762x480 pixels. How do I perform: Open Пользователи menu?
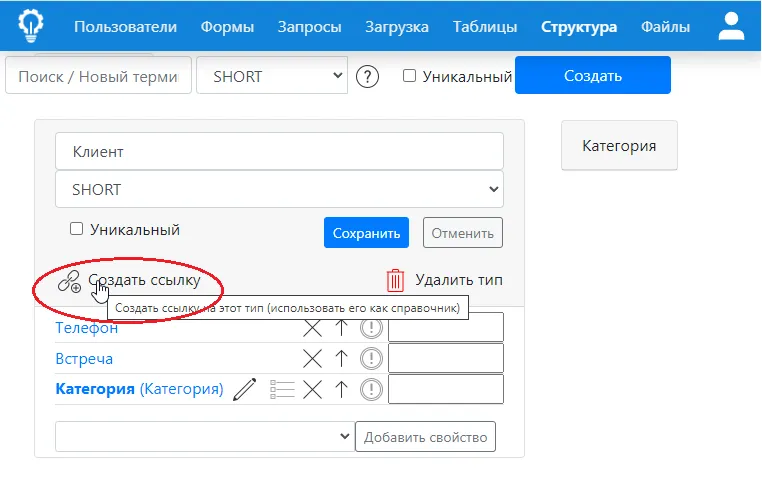tap(125, 27)
